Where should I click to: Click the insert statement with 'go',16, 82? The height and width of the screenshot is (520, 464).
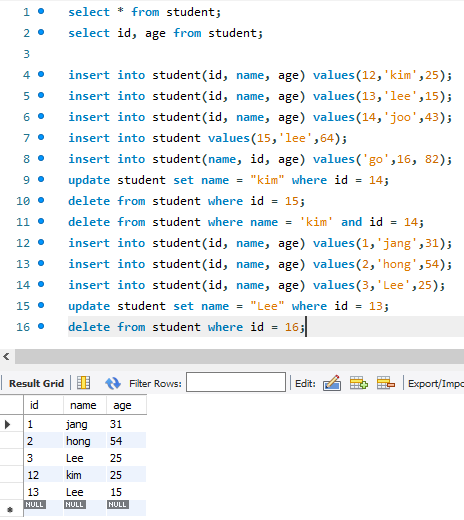pyautogui.click(x=260, y=159)
